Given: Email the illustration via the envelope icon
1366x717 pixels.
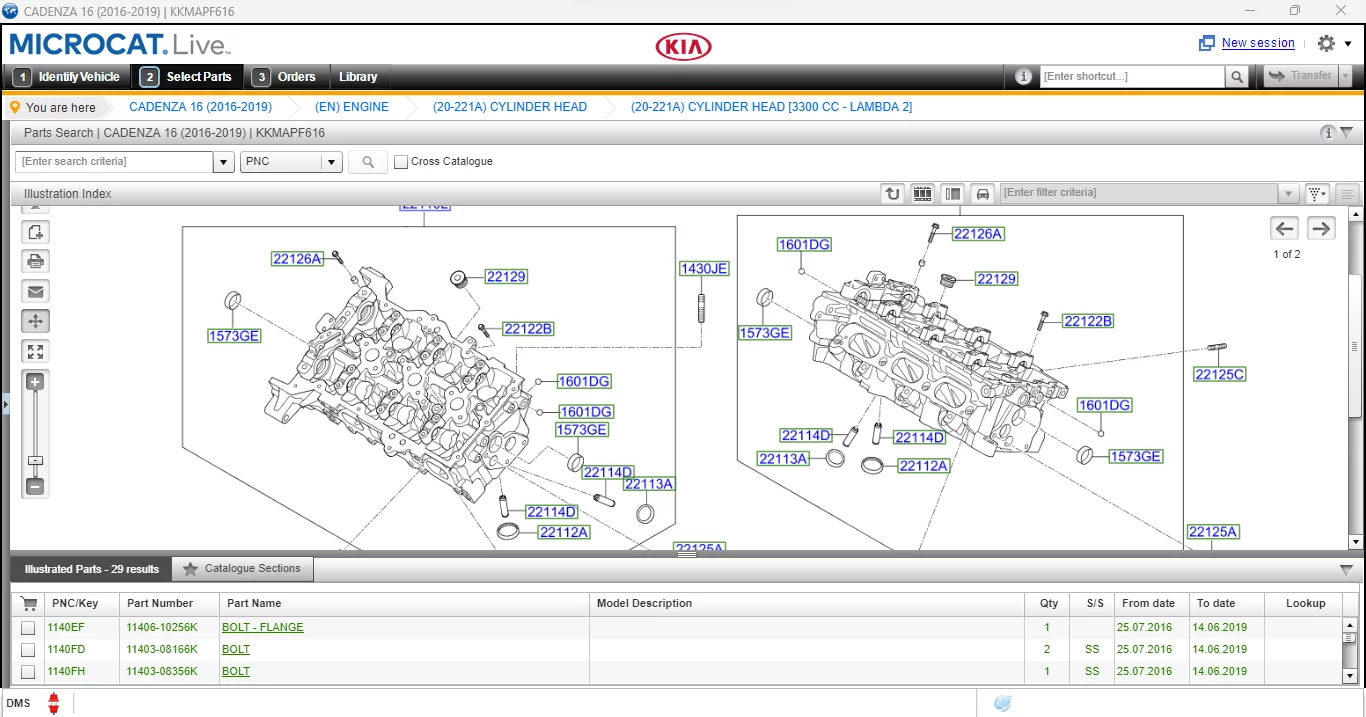Looking at the screenshot, I should point(35,291).
